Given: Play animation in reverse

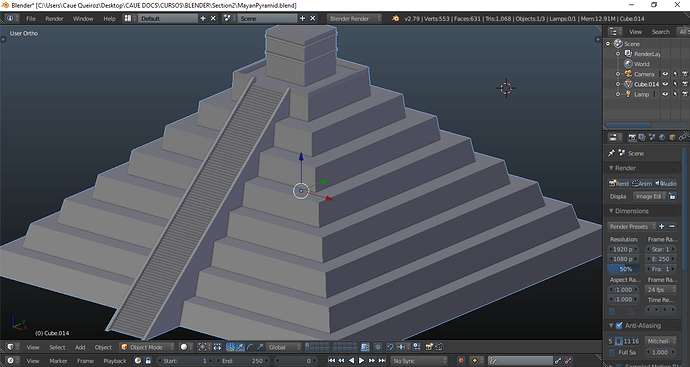Looking at the screenshot, I should coord(352,360).
